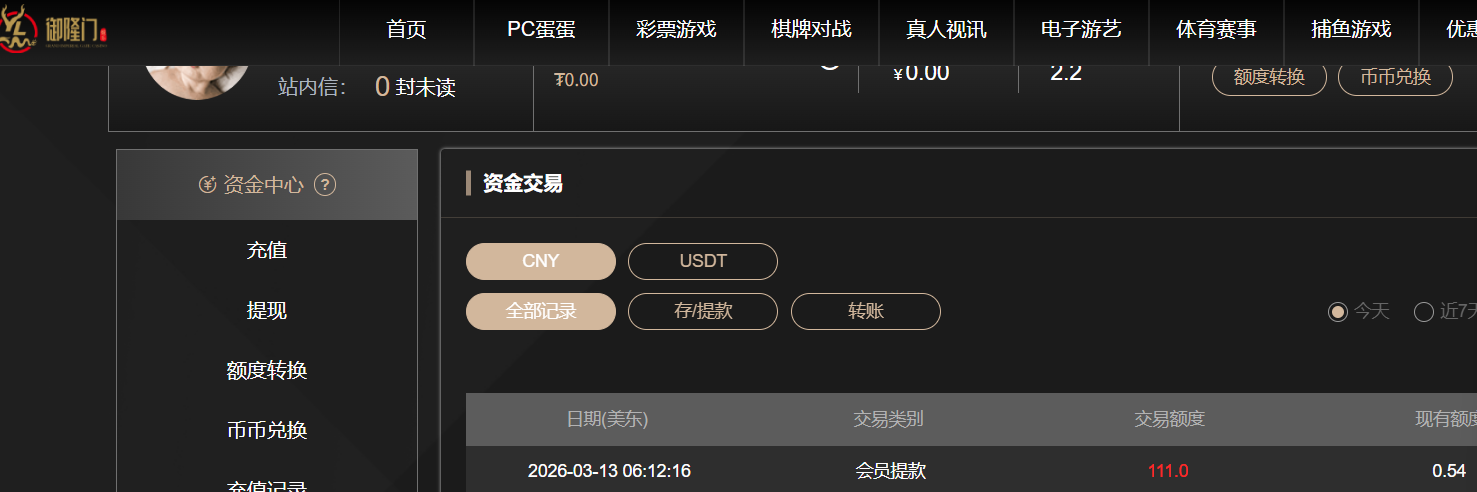Click the user avatar picture
This screenshot has height=492, width=1477.
pos(197,77)
